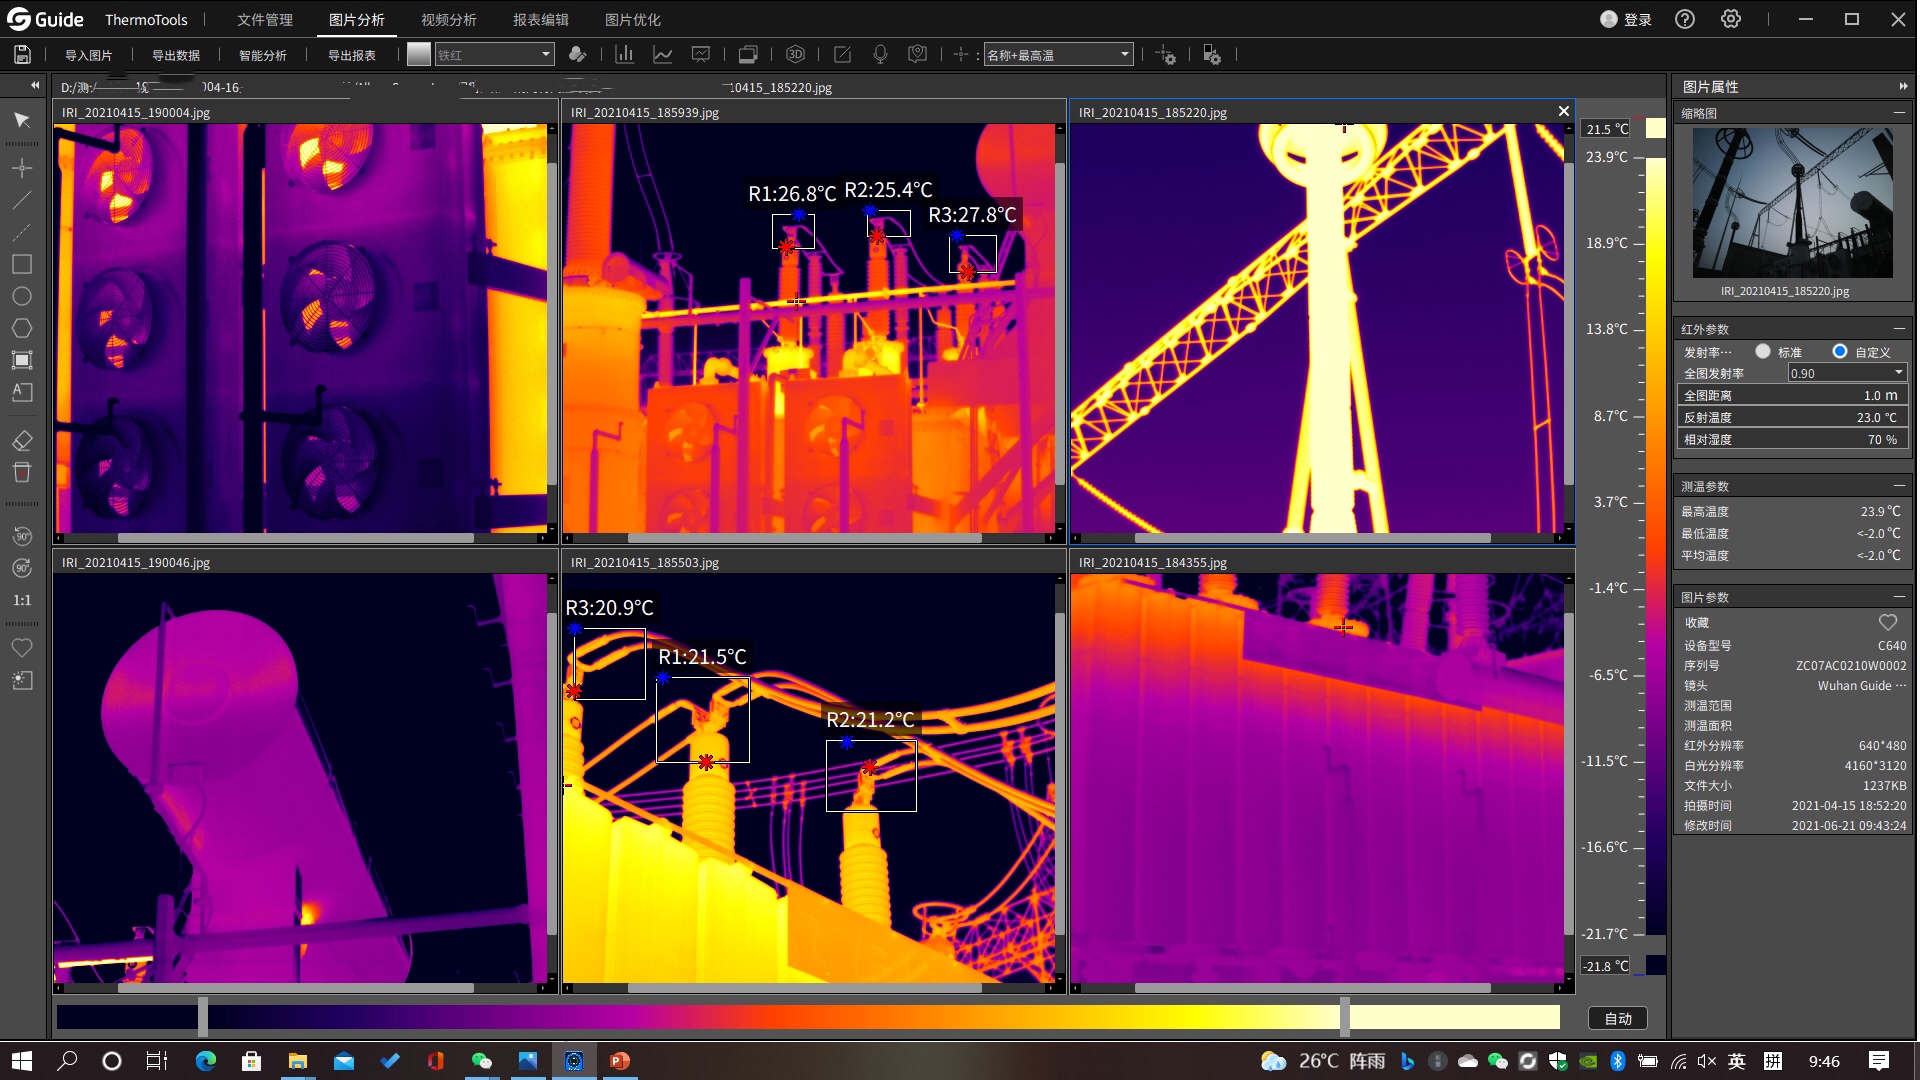The height and width of the screenshot is (1080, 1920).
Task: Switch to the 报表编辑 tab
Action: point(541,20)
